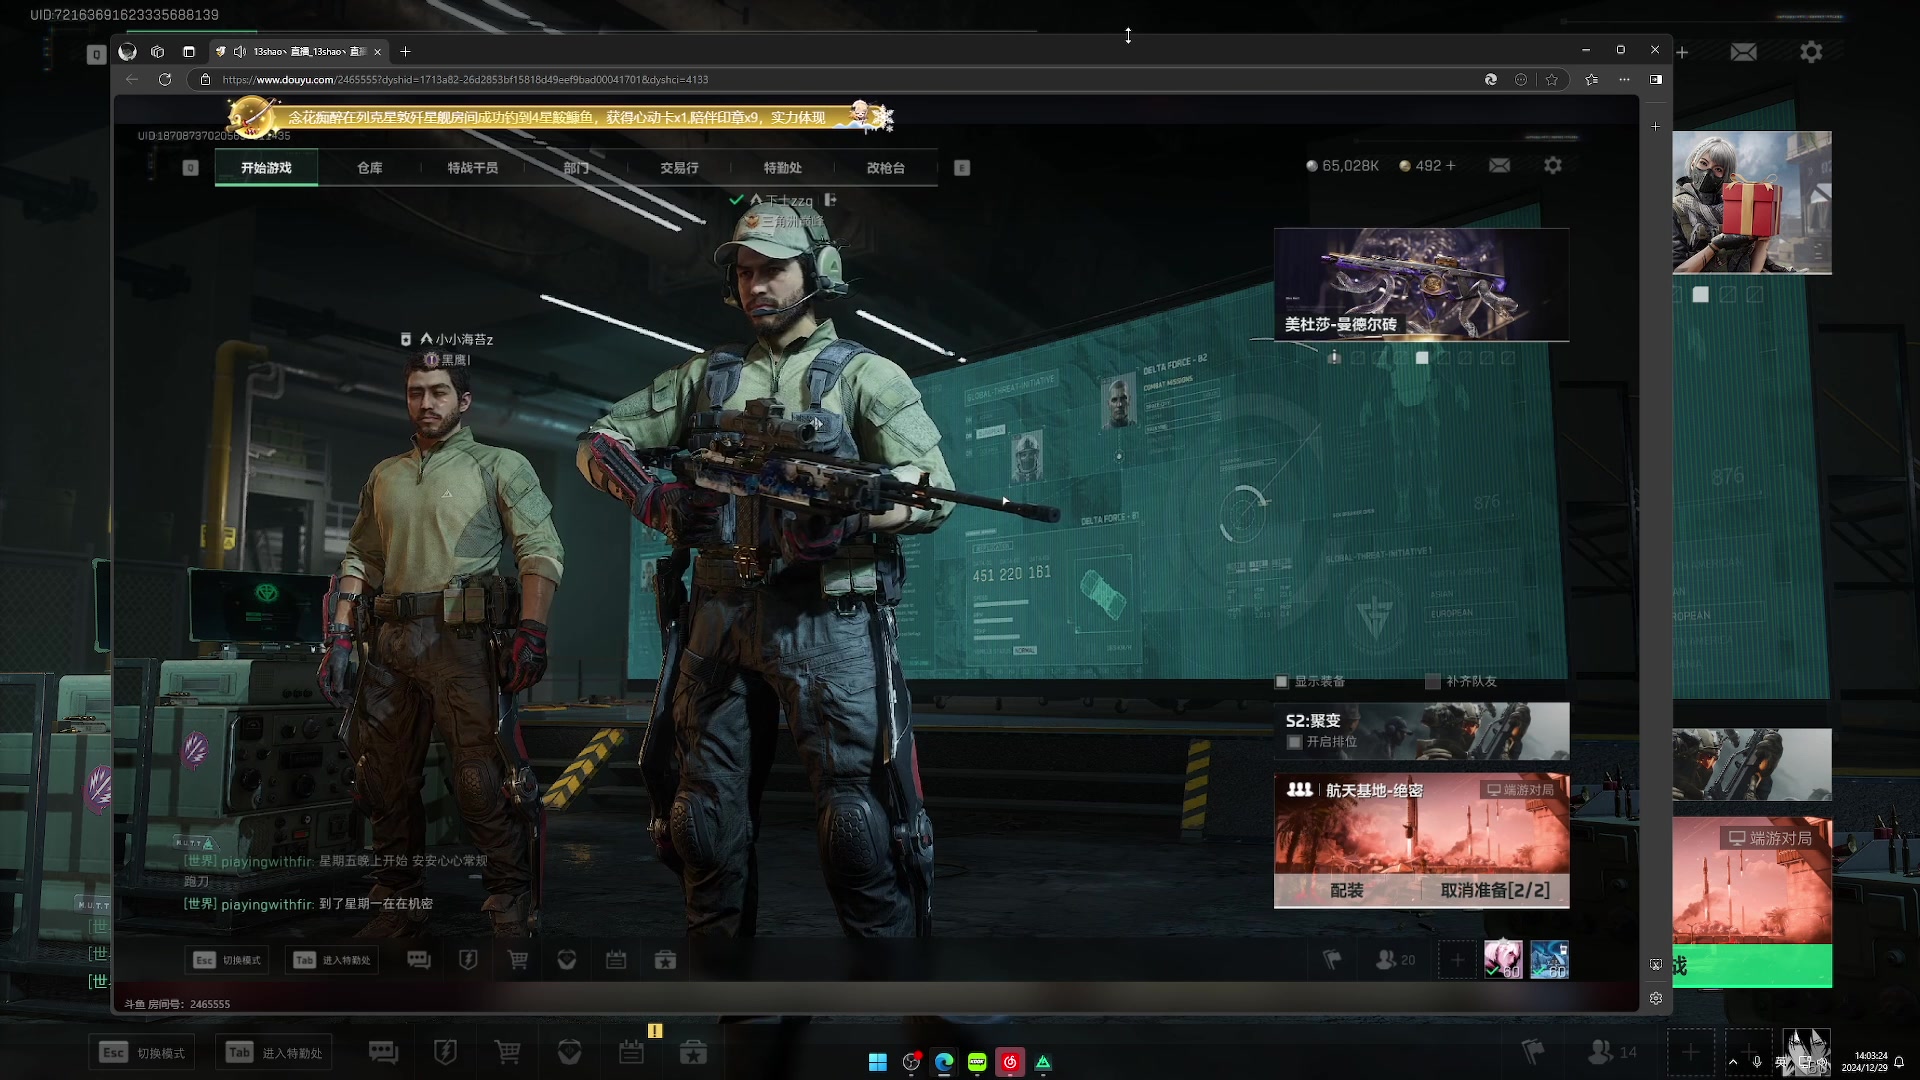1920x1080 pixels.
Task: Click background game window's shopping cart icon
Action: tap(507, 1052)
